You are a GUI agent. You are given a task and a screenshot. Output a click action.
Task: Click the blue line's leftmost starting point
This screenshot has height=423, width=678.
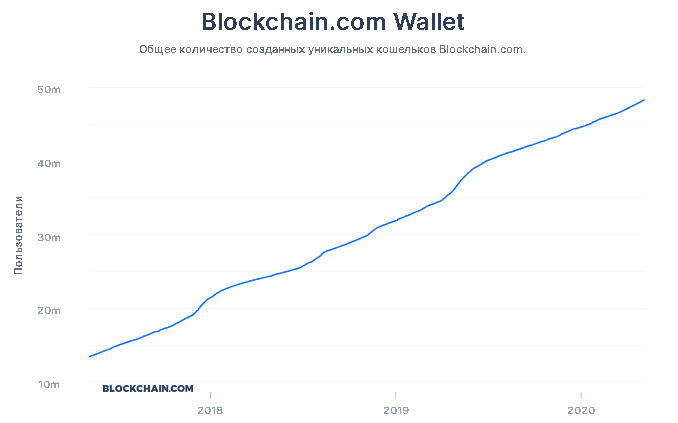89,356
